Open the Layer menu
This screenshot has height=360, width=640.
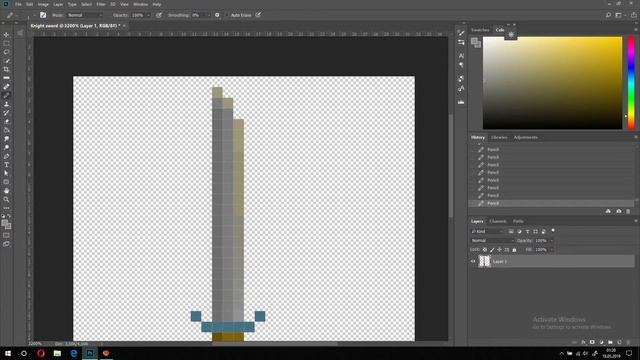coord(58,4)
